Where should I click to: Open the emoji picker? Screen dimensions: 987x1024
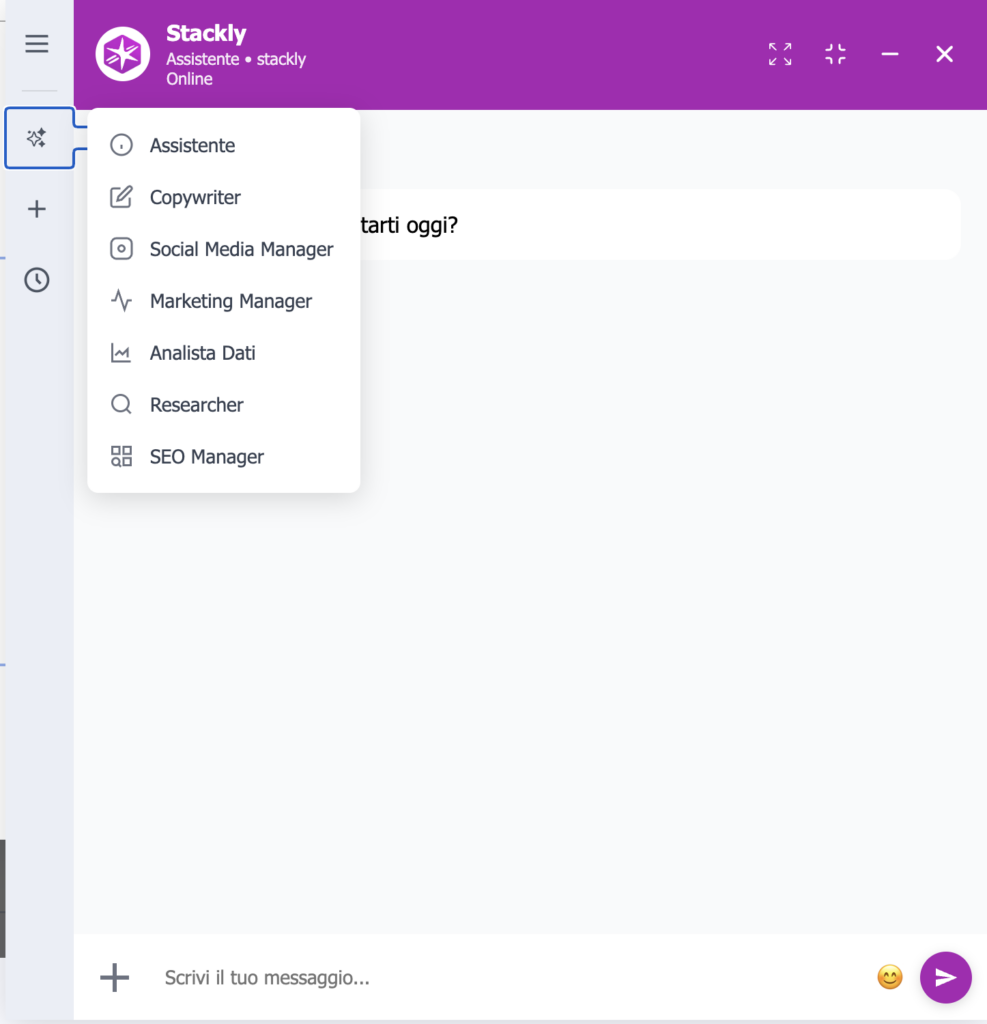(x=890, y=977)
